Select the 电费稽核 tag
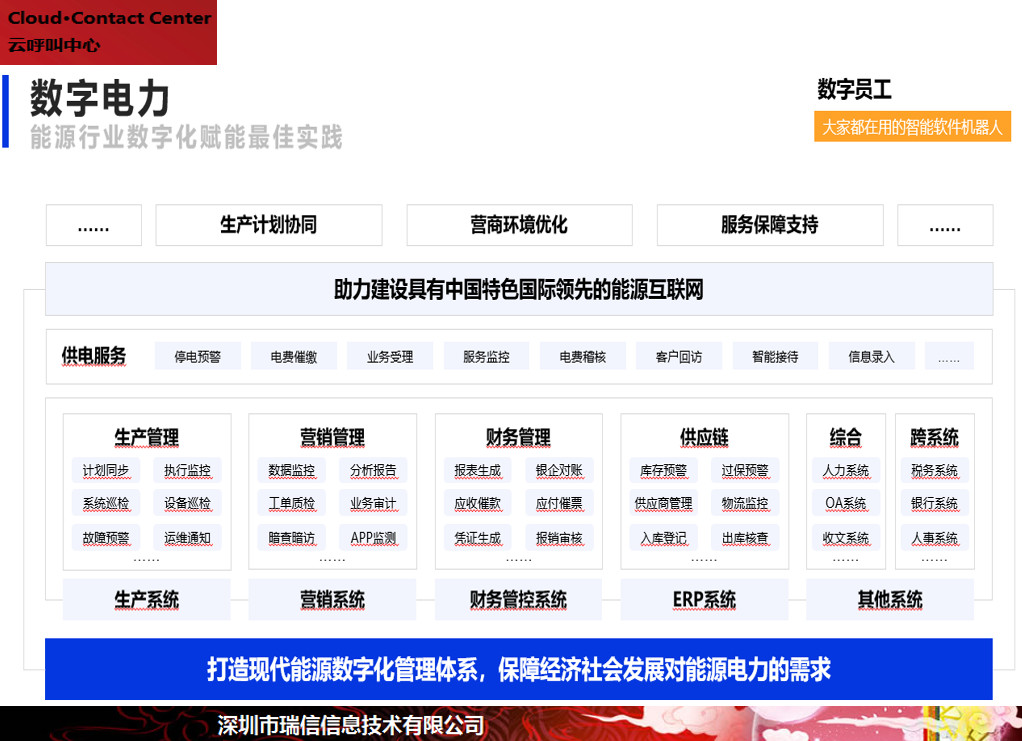The height and width of the screenshot is (741, 1022). [x=583, y=356]
